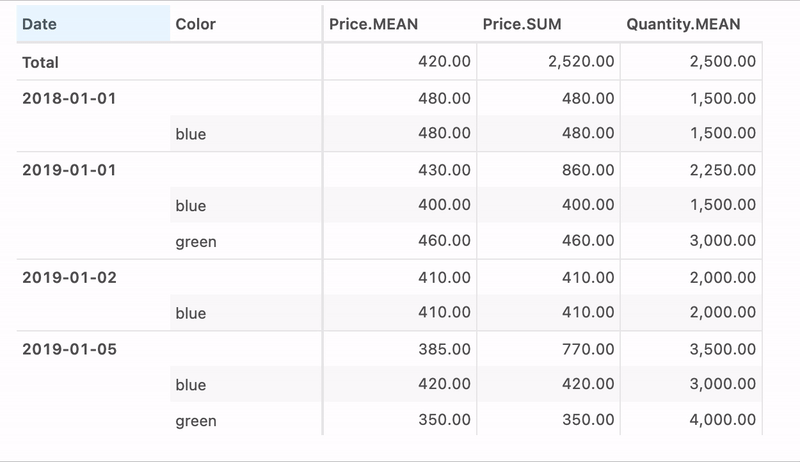Select the blue row under 2019-01-02
Viewport: 800px width, 462px height.
[190, 313]
